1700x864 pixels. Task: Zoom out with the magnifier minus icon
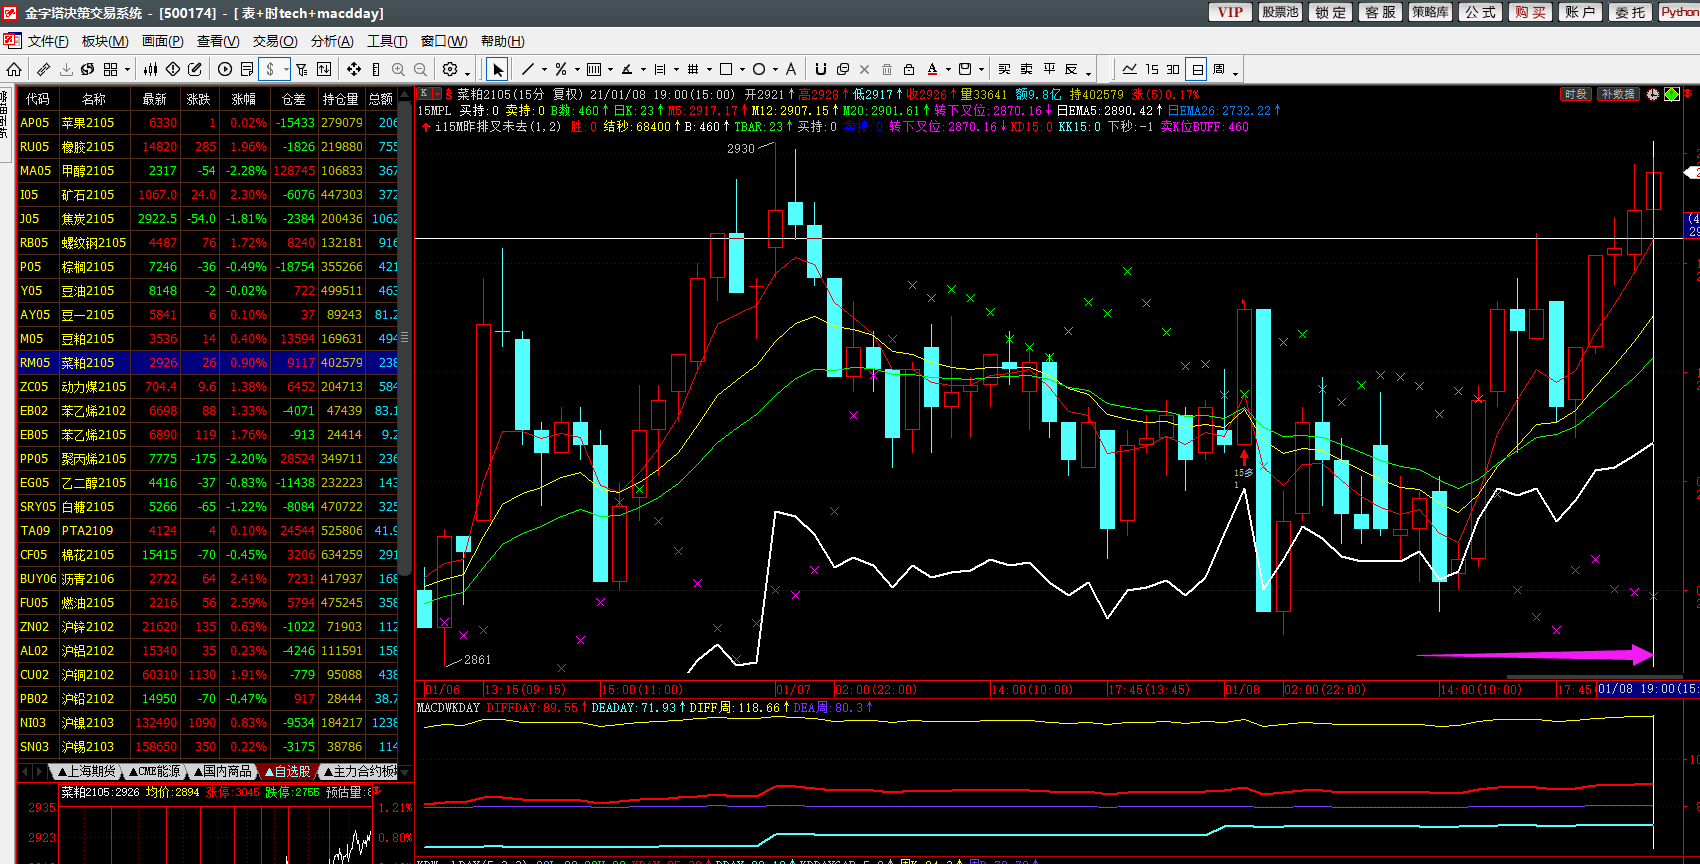420,69
